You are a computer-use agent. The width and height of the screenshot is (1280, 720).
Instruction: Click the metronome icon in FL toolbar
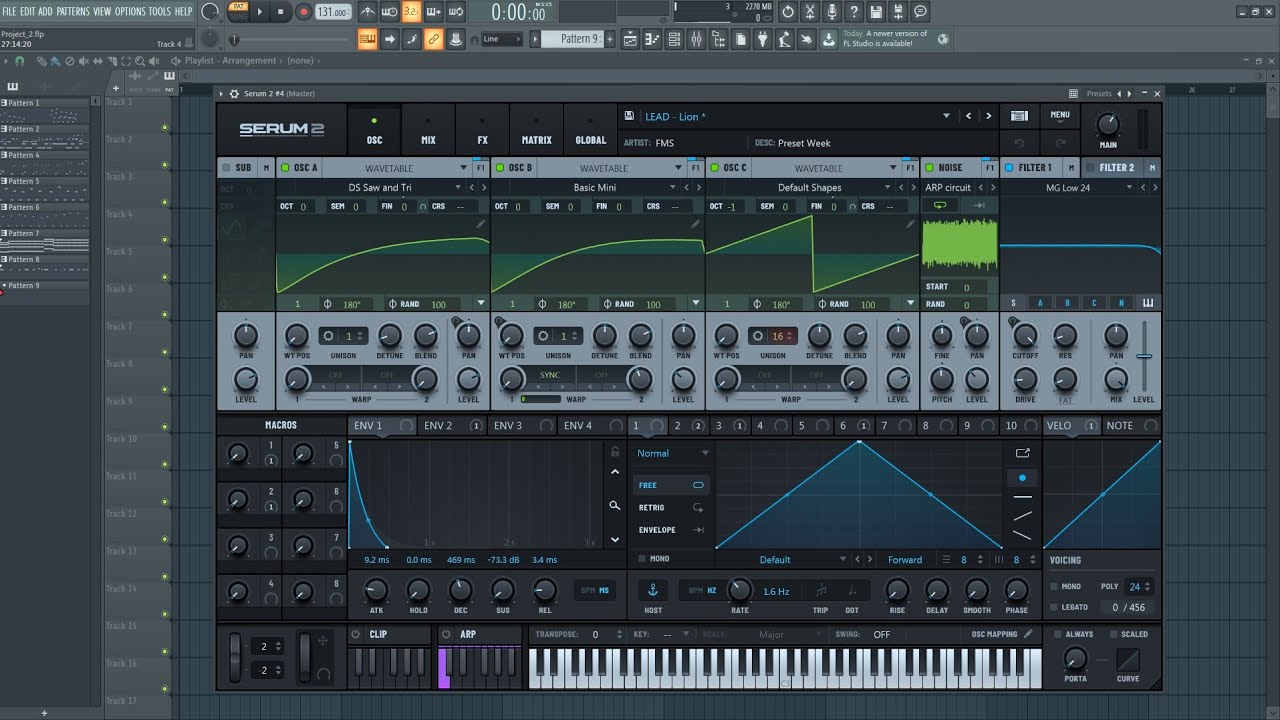[368, 12]
